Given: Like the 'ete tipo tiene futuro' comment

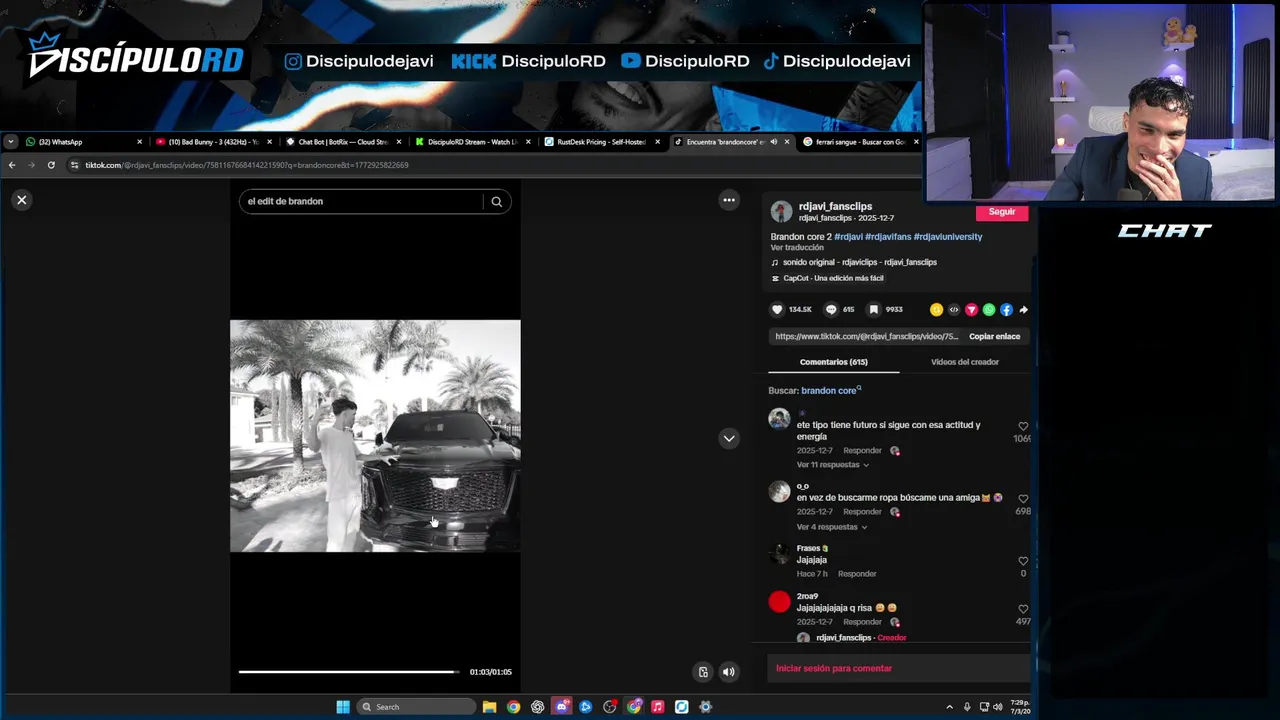Looking at the screenshot, I should click(1022, 427).
